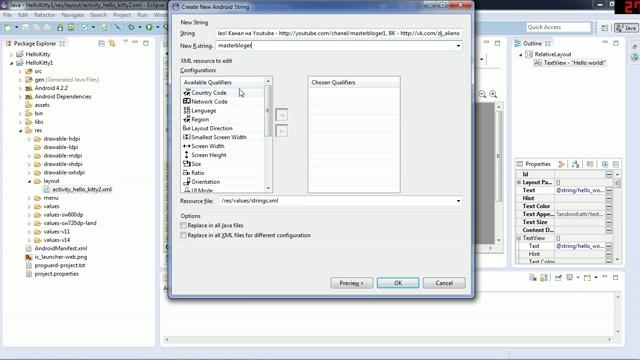Screen dimensions: 640x360
Task: Collapse RelativeLayout node in Outline
Action: 520,54
